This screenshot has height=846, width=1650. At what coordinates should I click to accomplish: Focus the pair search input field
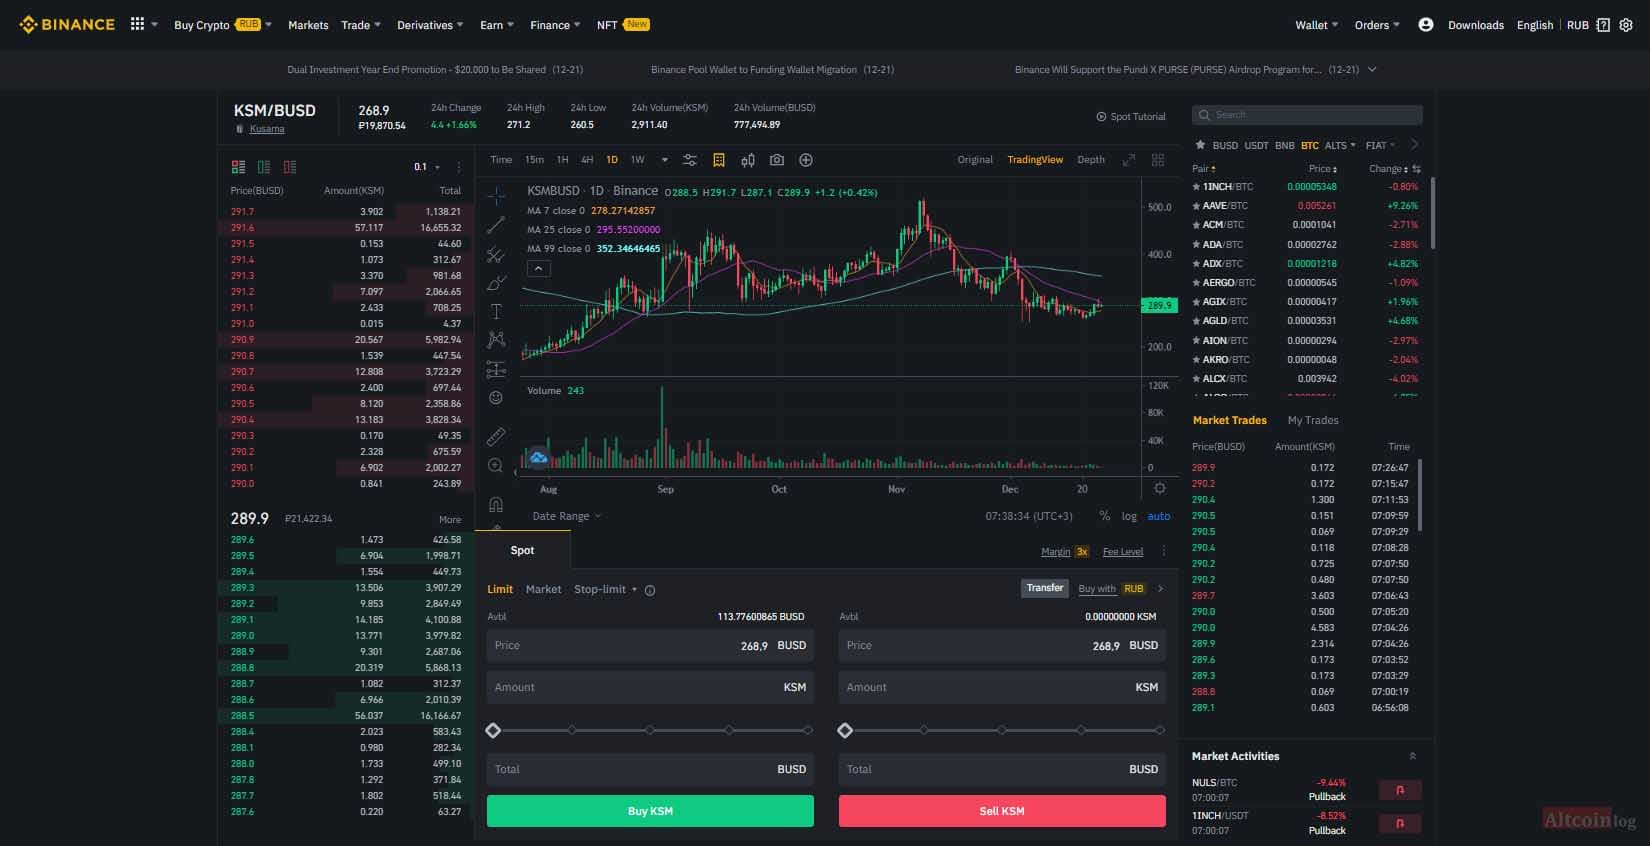1307,115
